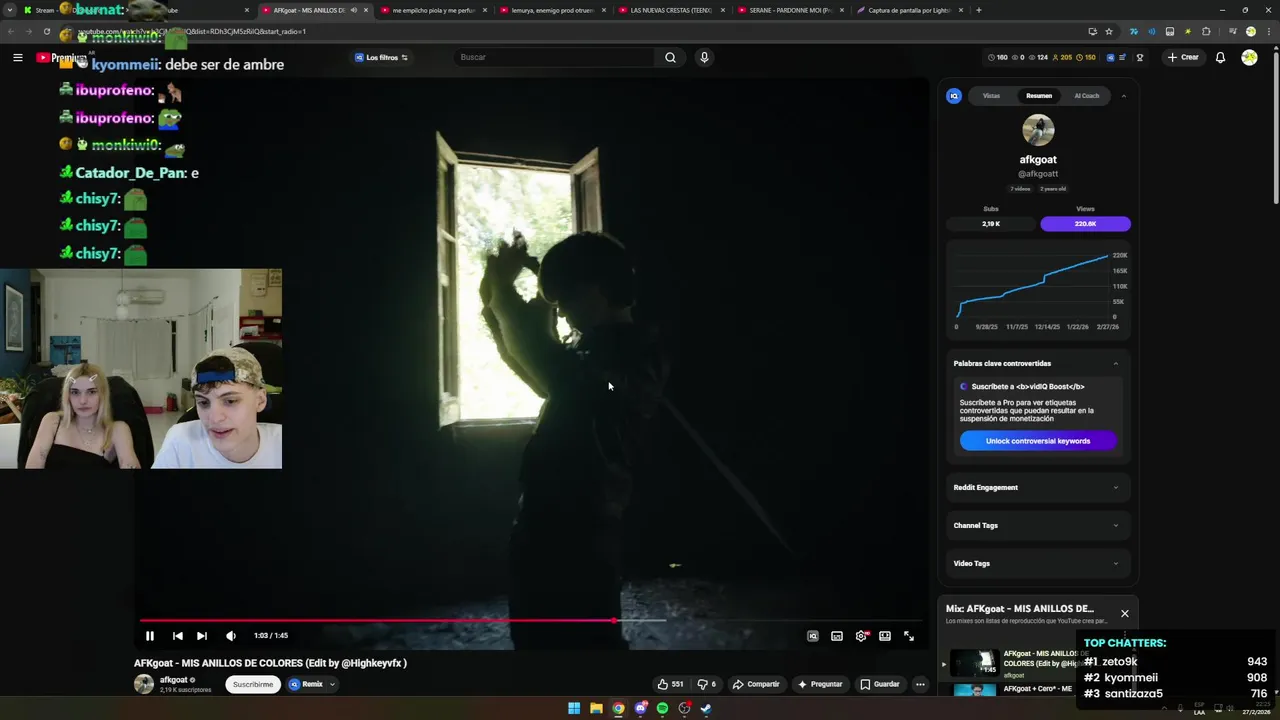Dislike the video with the thumbs-down button
The width and height of the screenshot is (1280, 720).
point(707,684)
